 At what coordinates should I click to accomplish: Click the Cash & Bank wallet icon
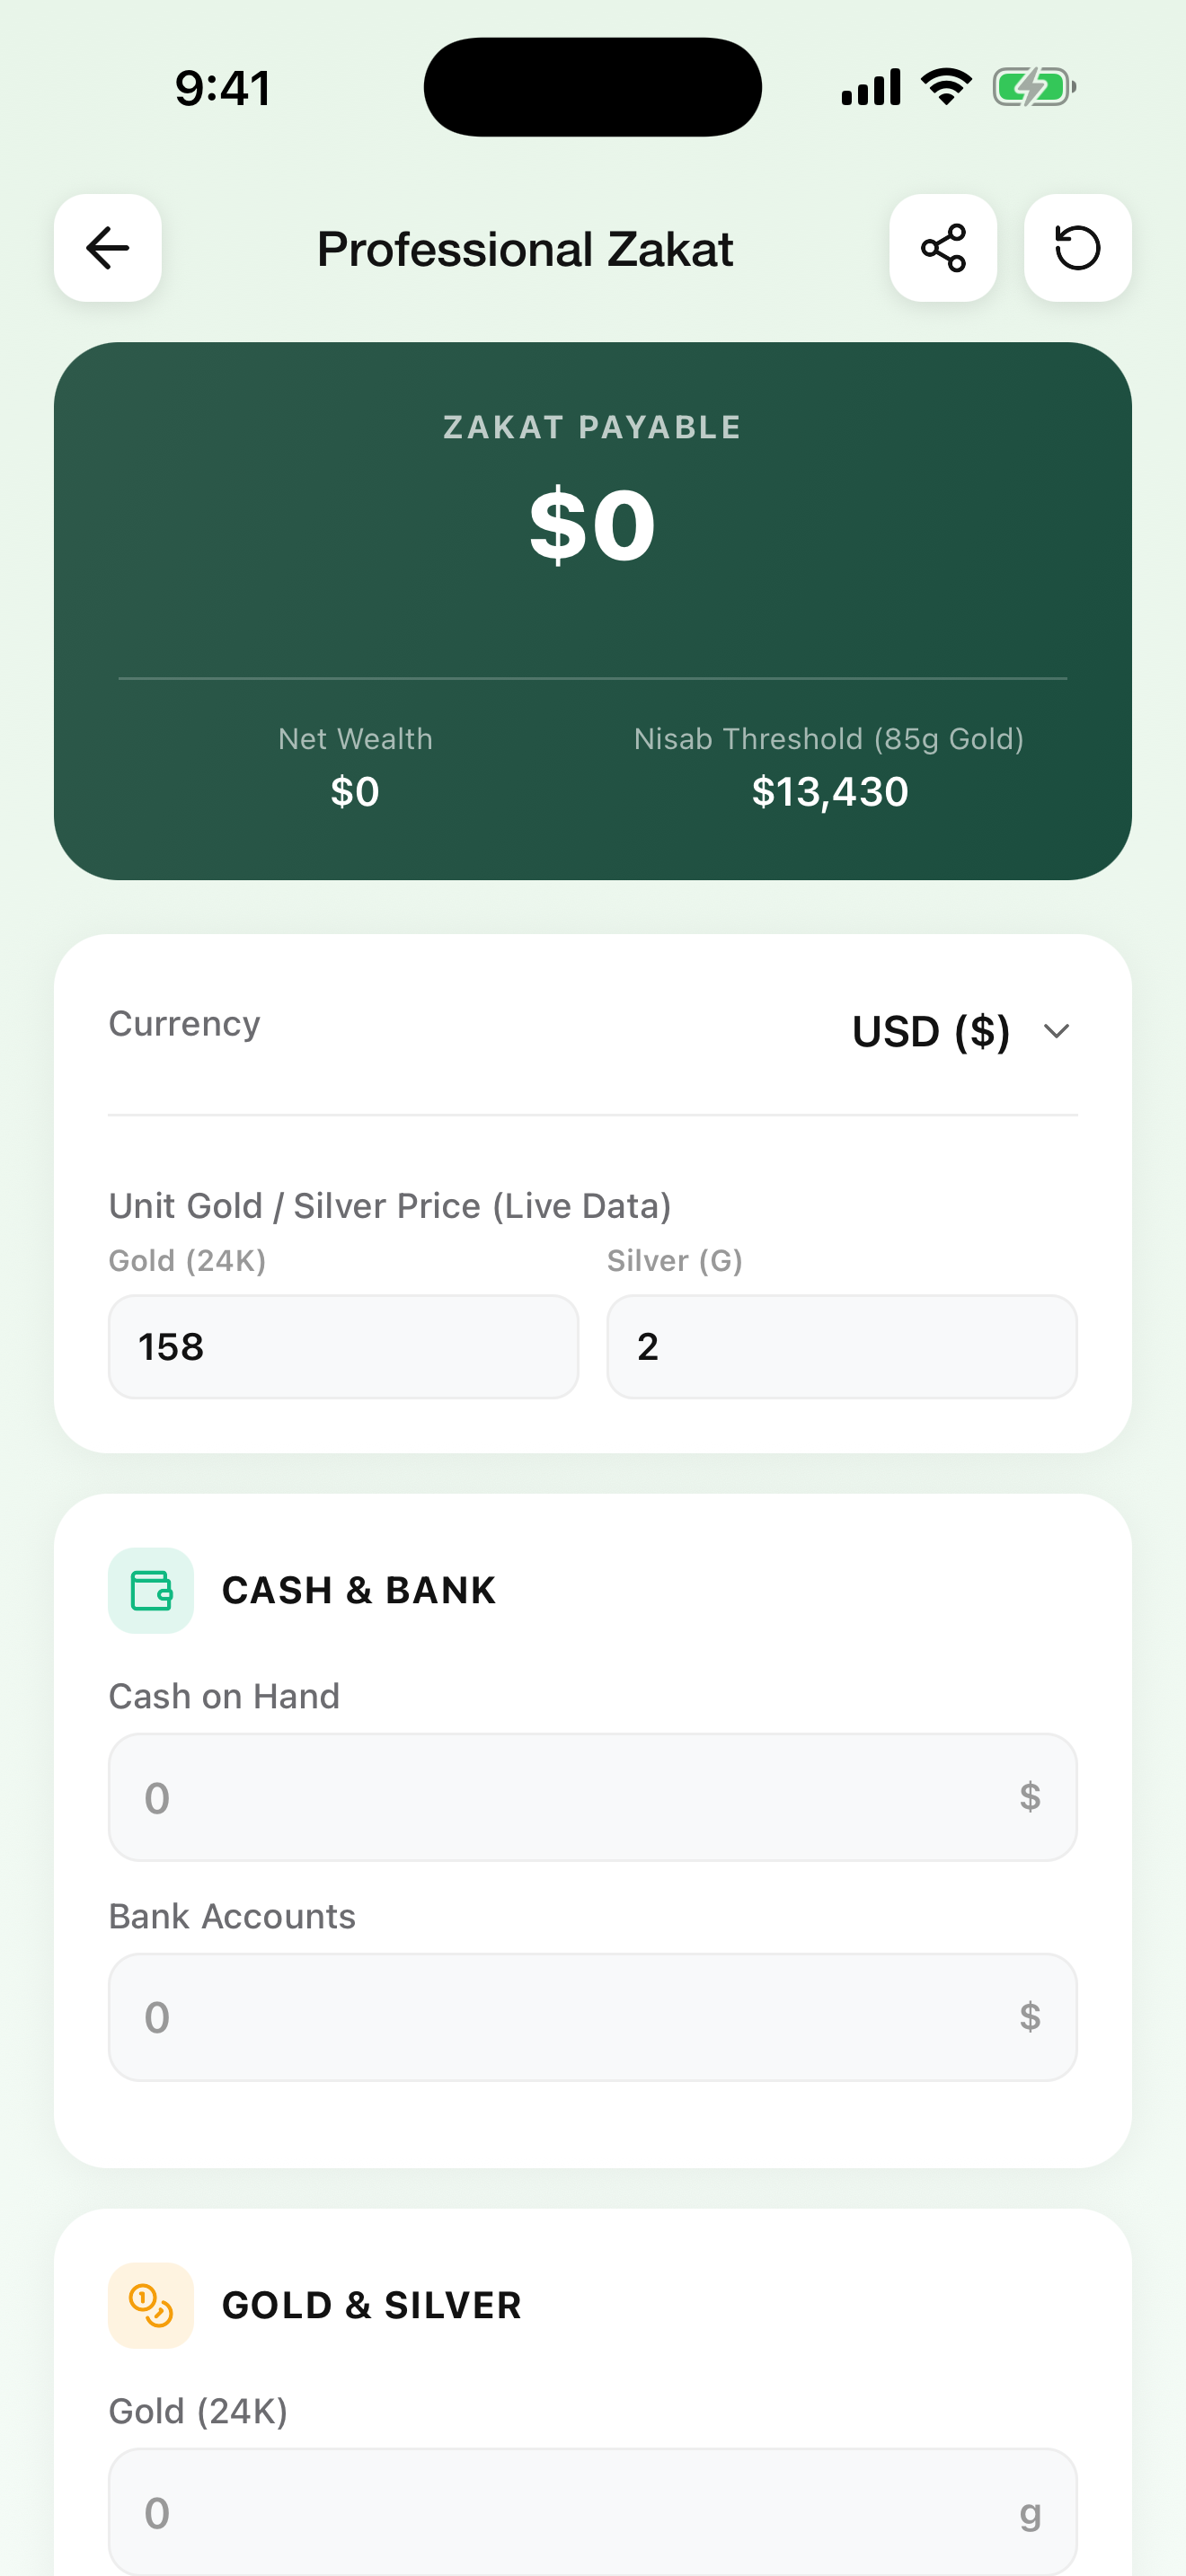click(x=151, y=1590)
